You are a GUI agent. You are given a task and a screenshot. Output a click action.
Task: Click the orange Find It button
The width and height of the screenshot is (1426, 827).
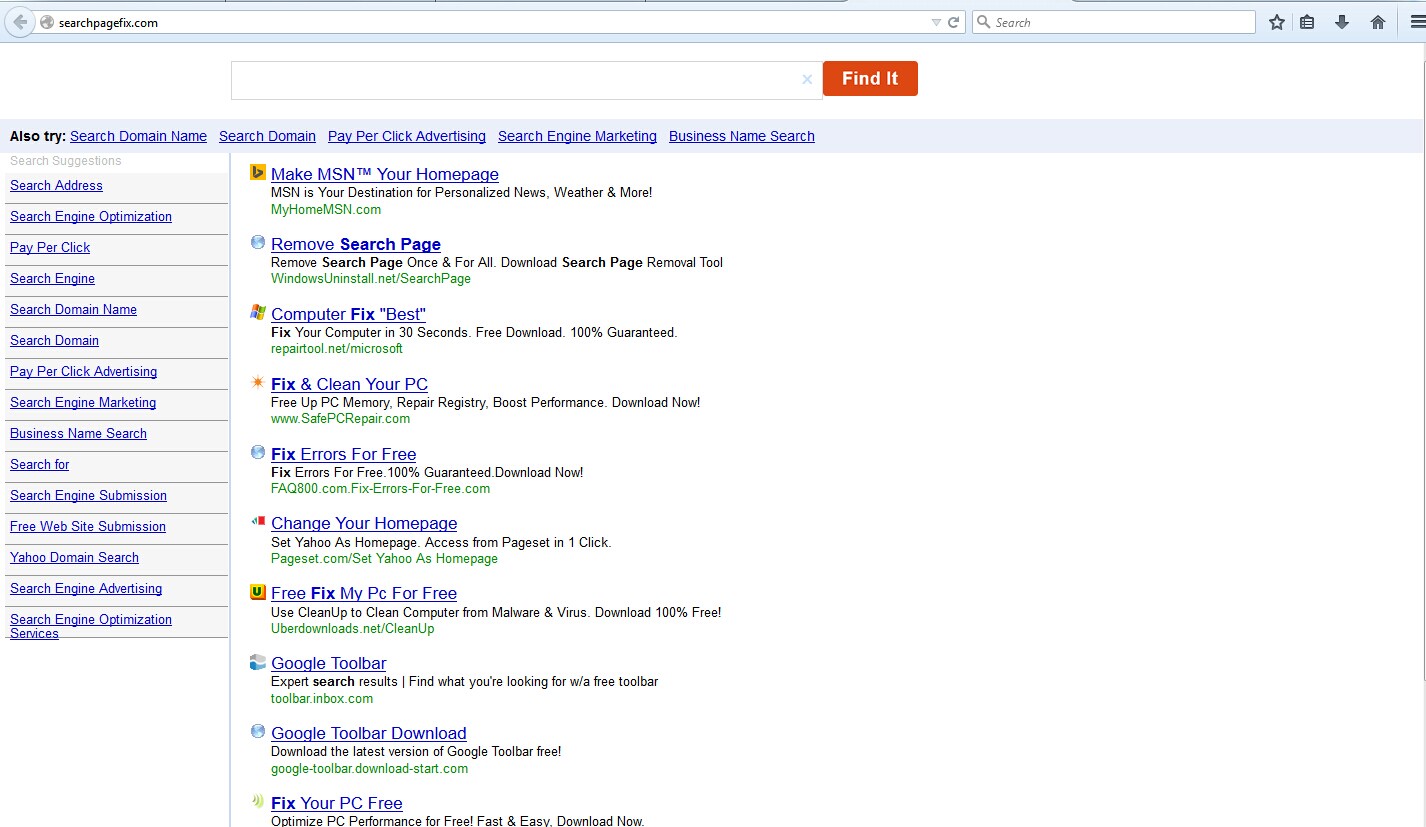870,79
